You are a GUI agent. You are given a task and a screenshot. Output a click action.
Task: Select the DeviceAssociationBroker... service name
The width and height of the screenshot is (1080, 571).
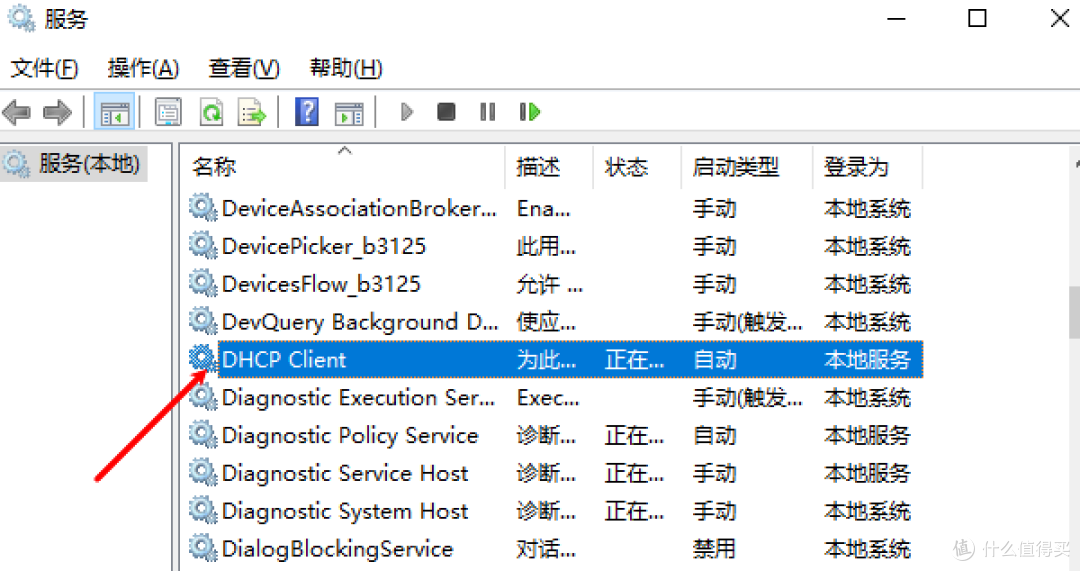(359, 208)
